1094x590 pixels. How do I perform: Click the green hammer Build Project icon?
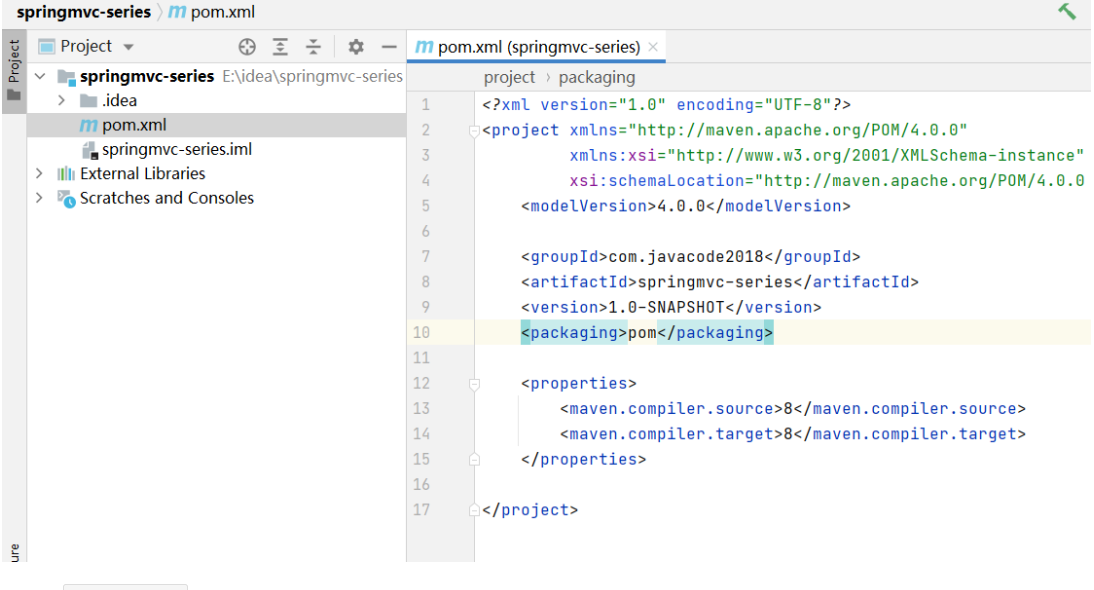1067,12
